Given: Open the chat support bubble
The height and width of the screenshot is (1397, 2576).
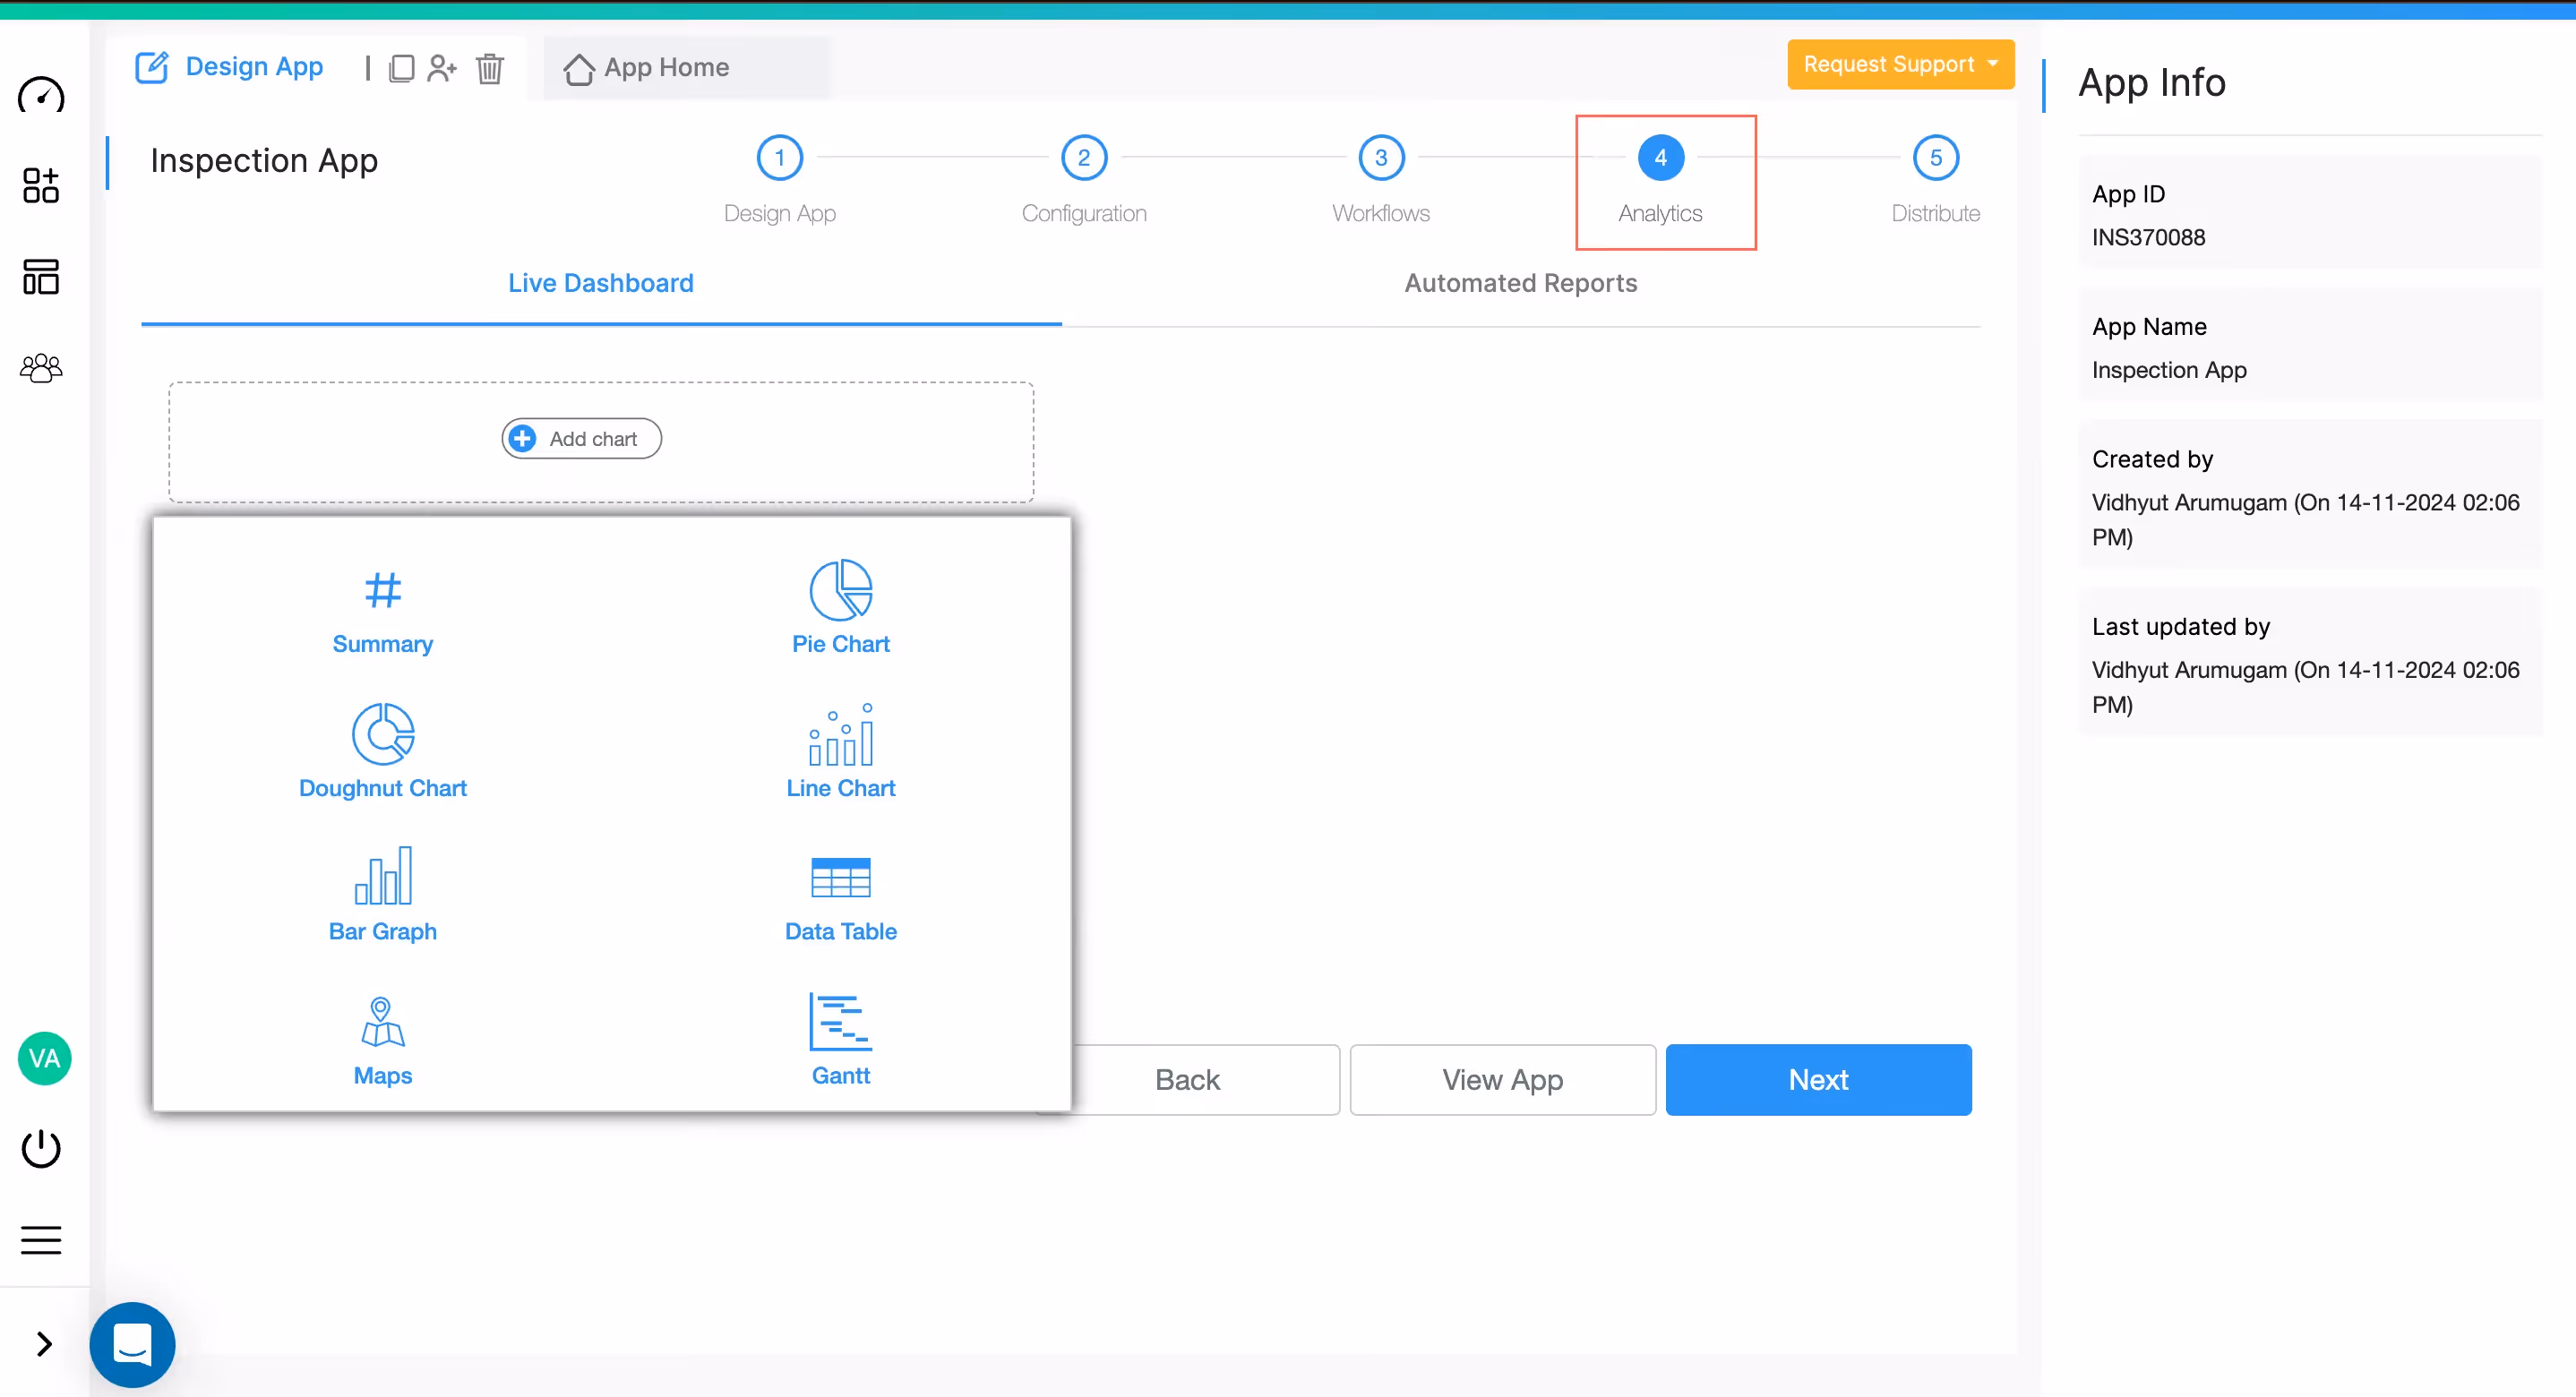Looking at the screenshot, I should (131, 1344).
